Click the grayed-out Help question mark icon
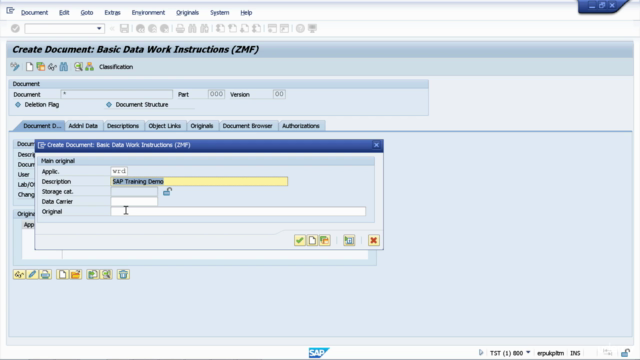640x360 pixels. pos(300,29)
